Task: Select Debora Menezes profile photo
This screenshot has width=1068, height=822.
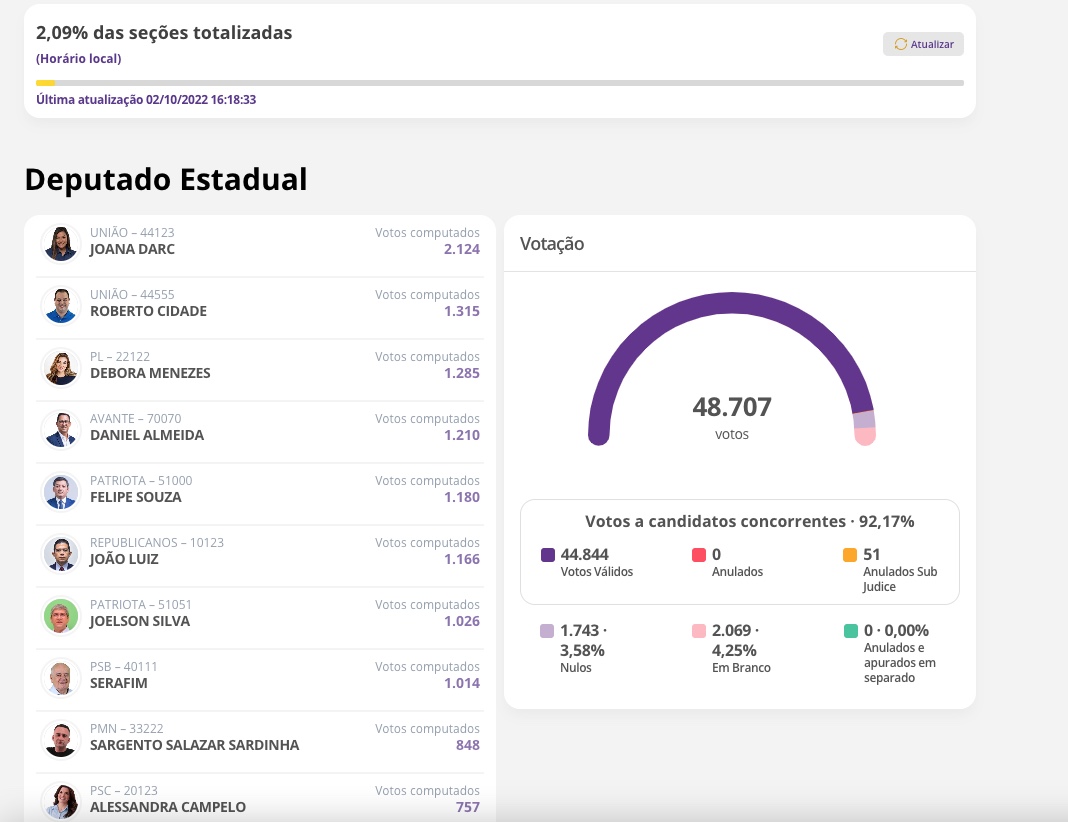Action: (61, 367)
